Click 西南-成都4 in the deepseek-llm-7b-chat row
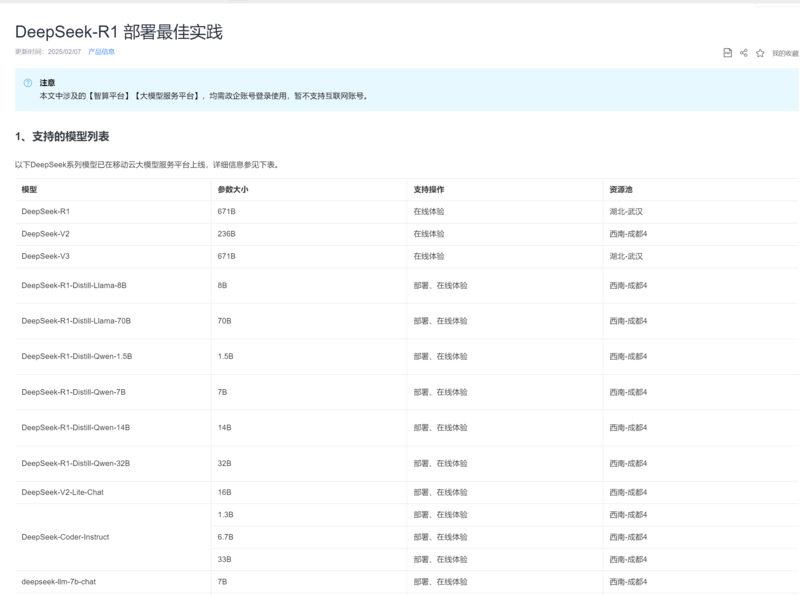This screenshot has width=800, height=595. click(628, 582)
